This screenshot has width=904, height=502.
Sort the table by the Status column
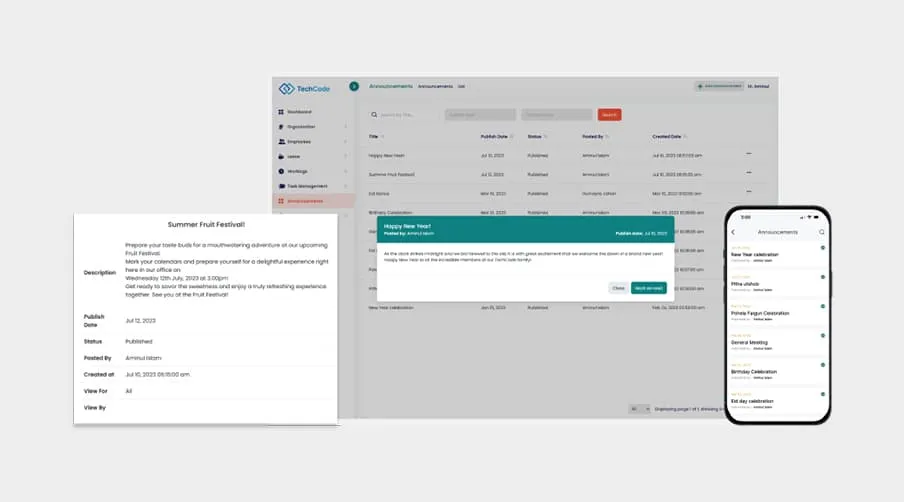click(537, 137)
